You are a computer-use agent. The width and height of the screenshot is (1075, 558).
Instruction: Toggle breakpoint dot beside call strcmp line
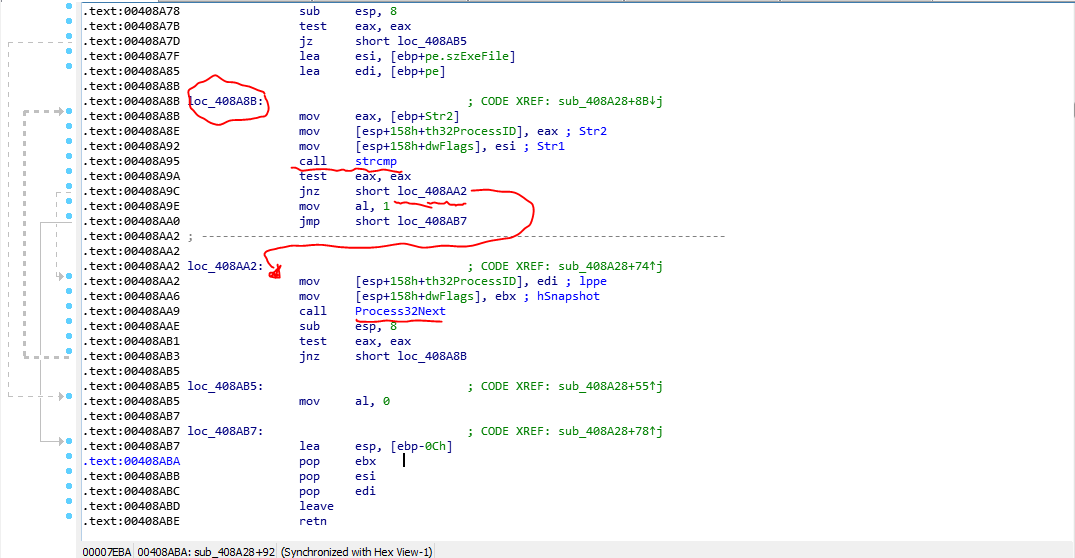point(69,156)
